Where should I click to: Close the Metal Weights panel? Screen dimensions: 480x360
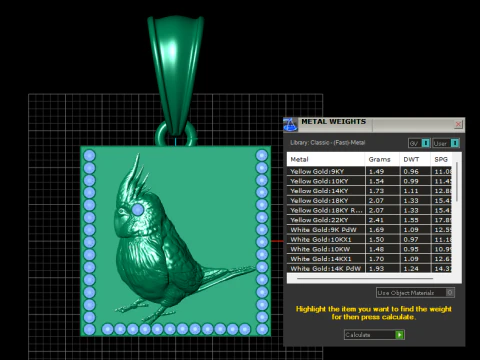click(x=458, y=124)
